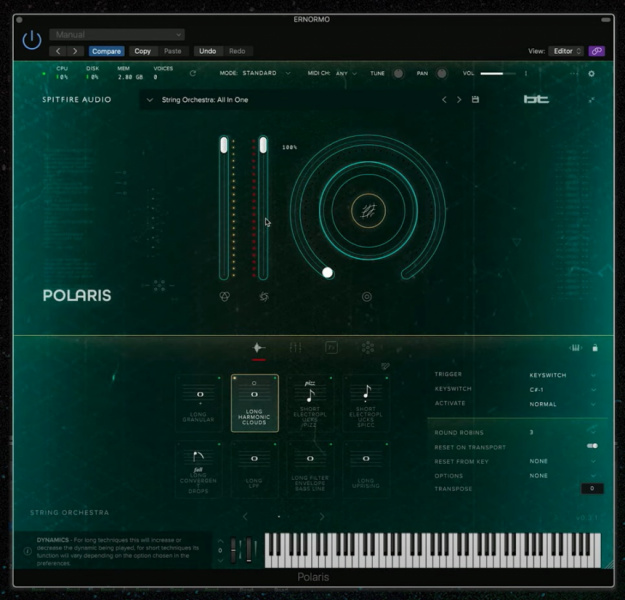This screenshot has width=625, height=600.
Task: Select previous preset arrow next to save icon
Action: (x=444, y=100)
